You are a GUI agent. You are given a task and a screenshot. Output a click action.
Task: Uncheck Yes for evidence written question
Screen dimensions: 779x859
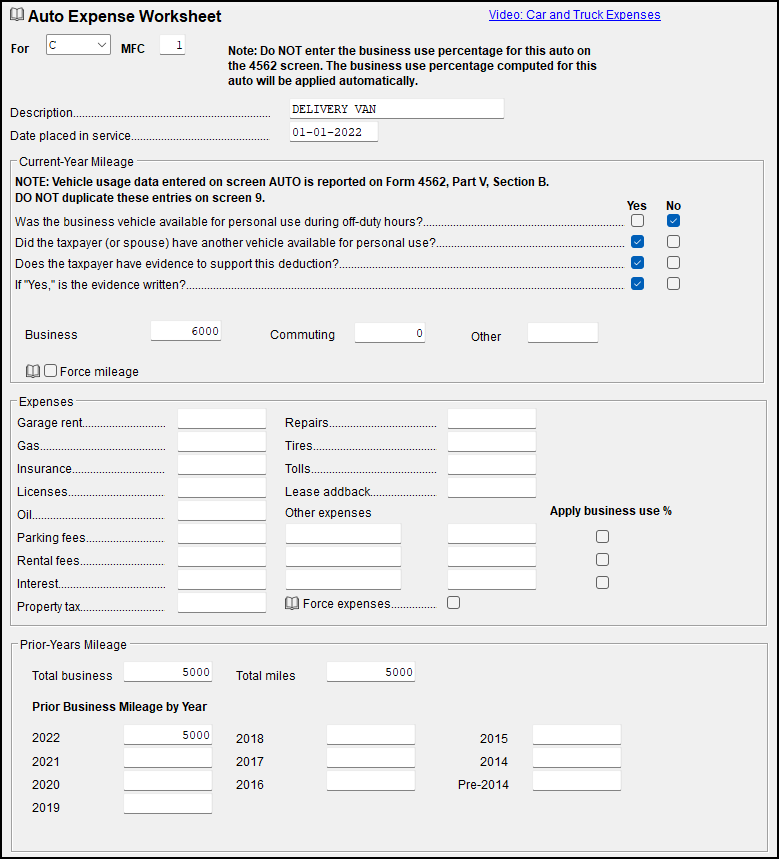[x=637, y=283]
